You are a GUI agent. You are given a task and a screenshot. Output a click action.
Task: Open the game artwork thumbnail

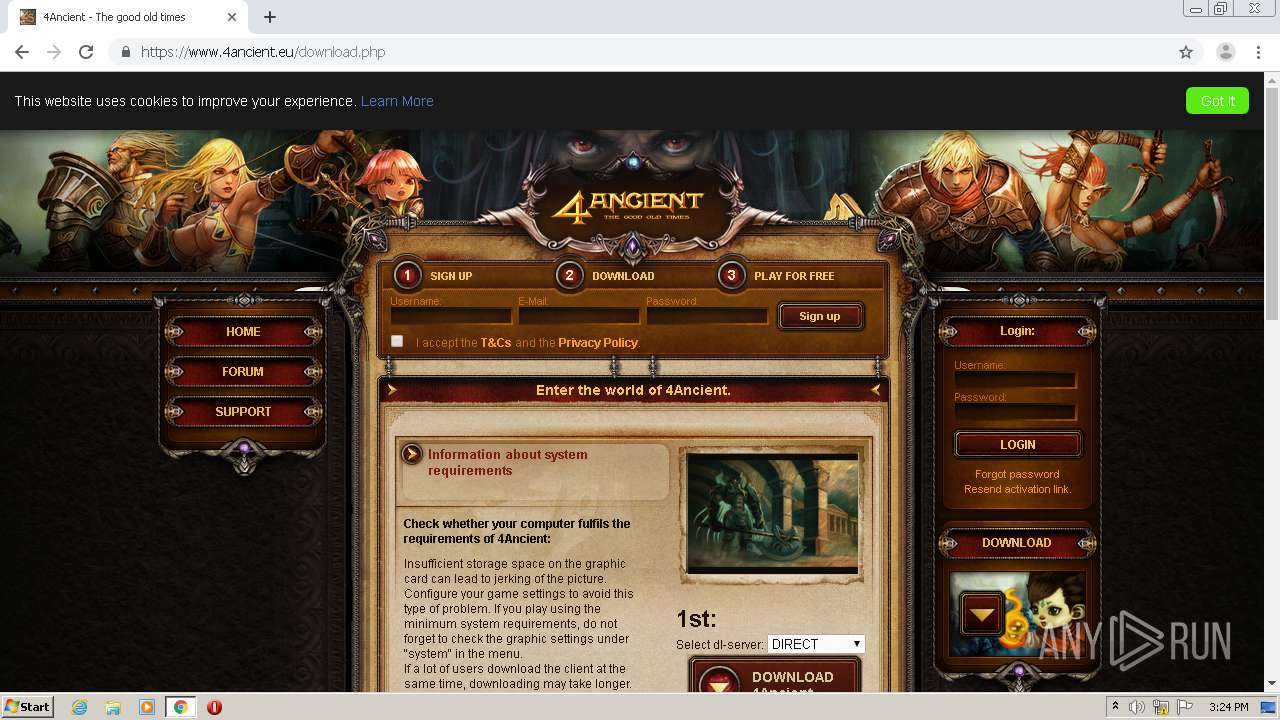[x=772, y=513]
